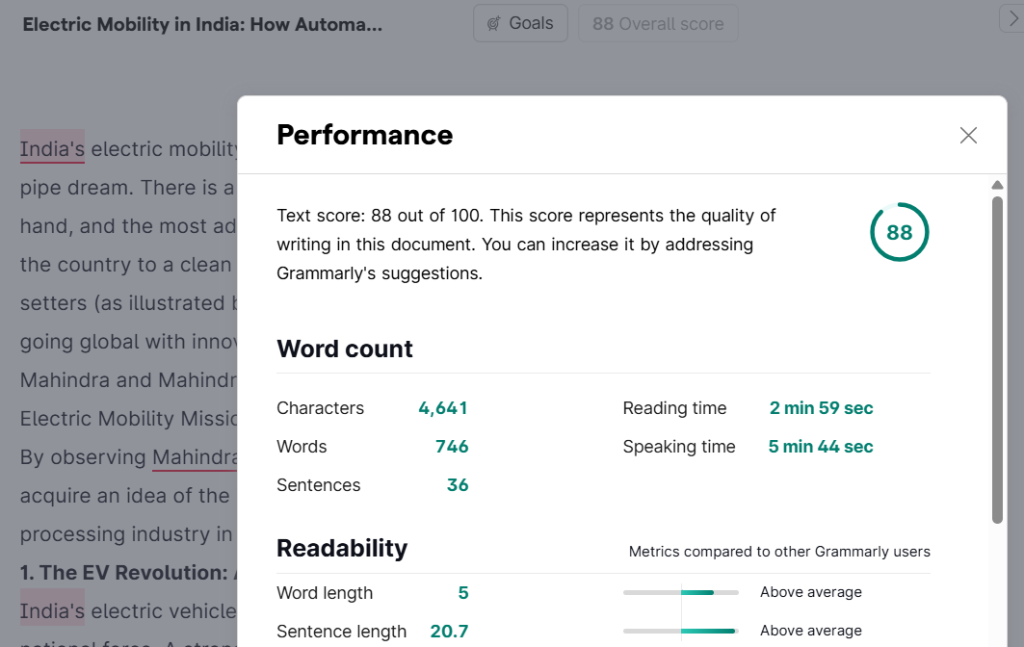Click the Performance dialog scrollbar thumb
Screen dimensions: 1024x647
tap(996, 360)
